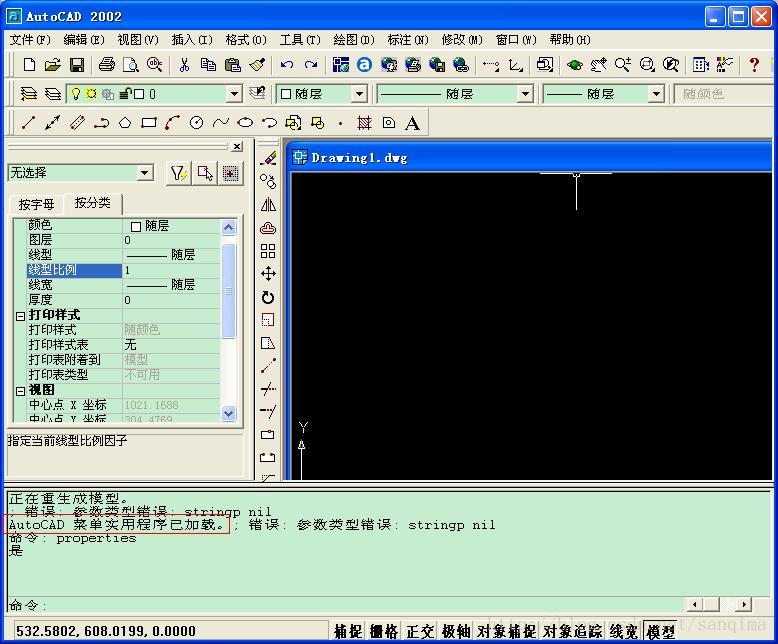778x644 pixels.
Task: Click the Select Objects cursor icon
Action: click(x=205, y=173)
